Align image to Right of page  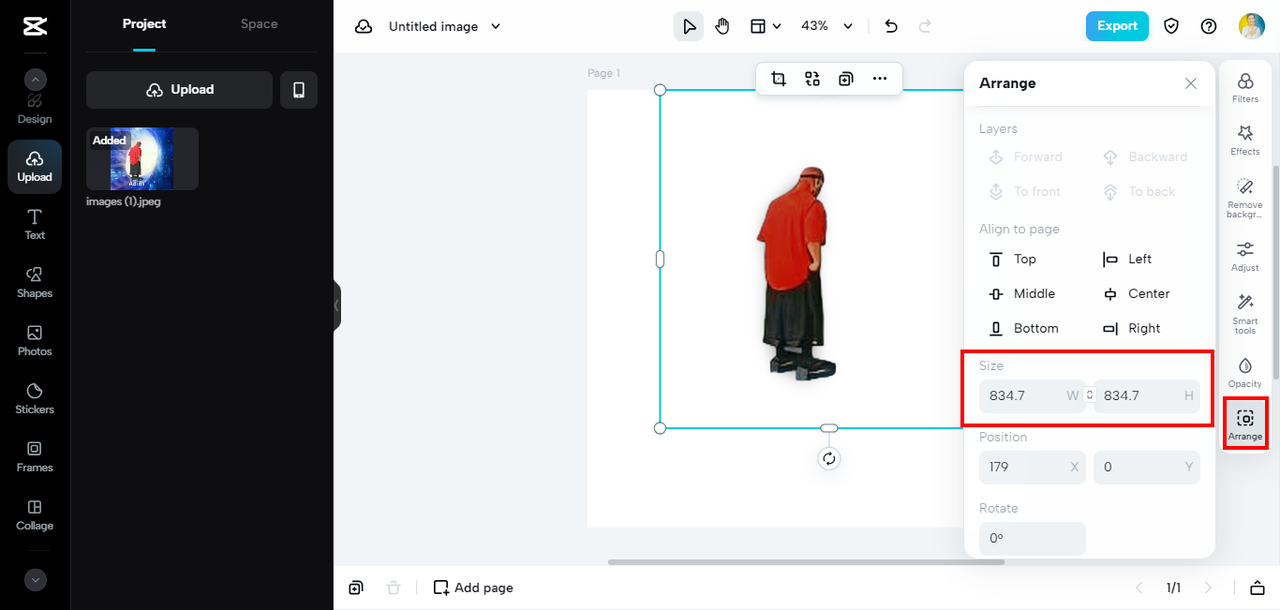coord(1131,328)
